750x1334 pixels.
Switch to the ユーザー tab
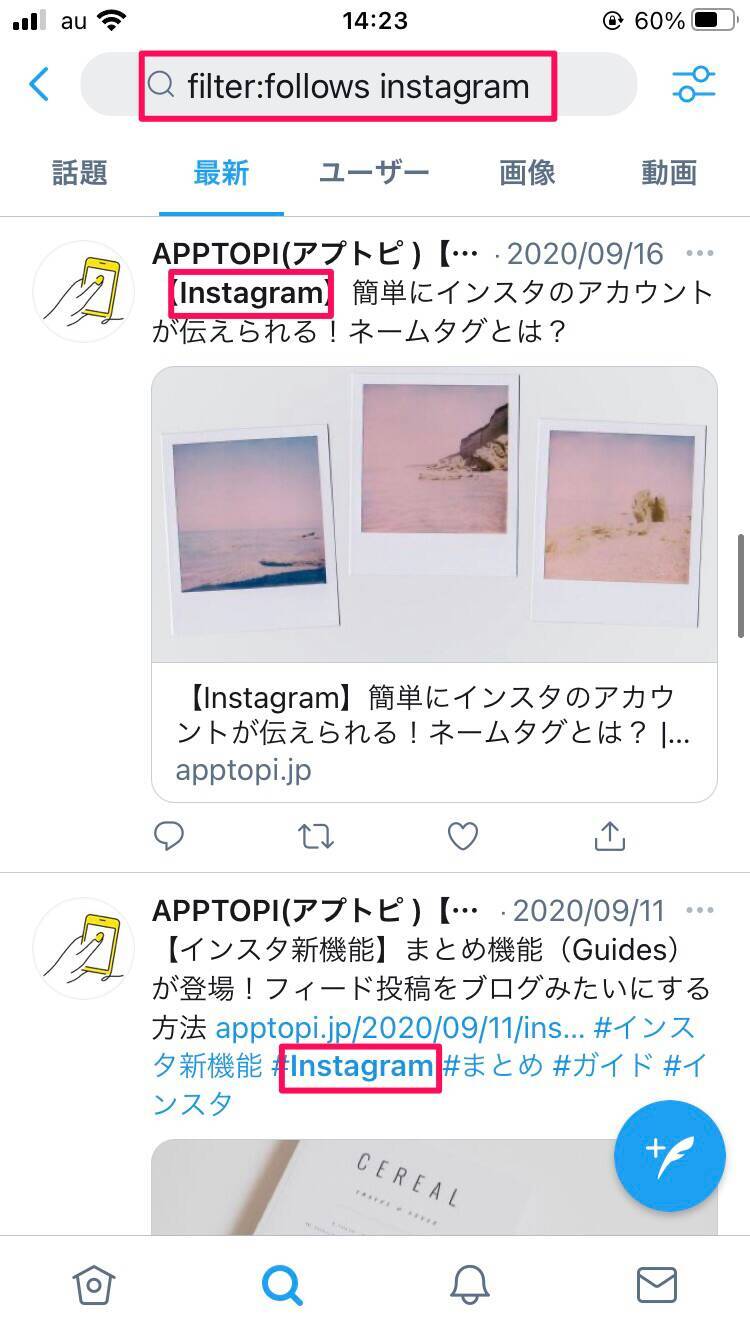point(374,172)
